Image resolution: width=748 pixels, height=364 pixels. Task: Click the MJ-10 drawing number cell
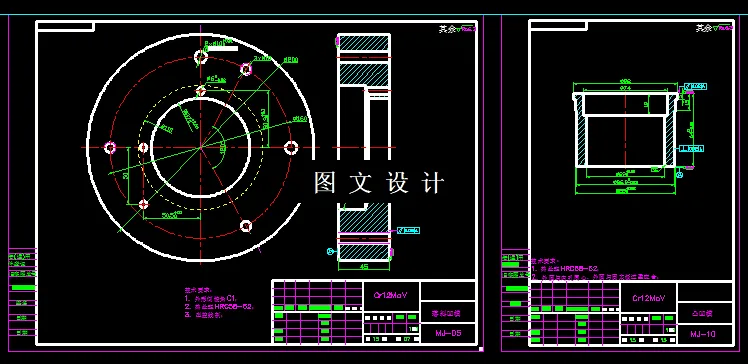click(704, 334)
